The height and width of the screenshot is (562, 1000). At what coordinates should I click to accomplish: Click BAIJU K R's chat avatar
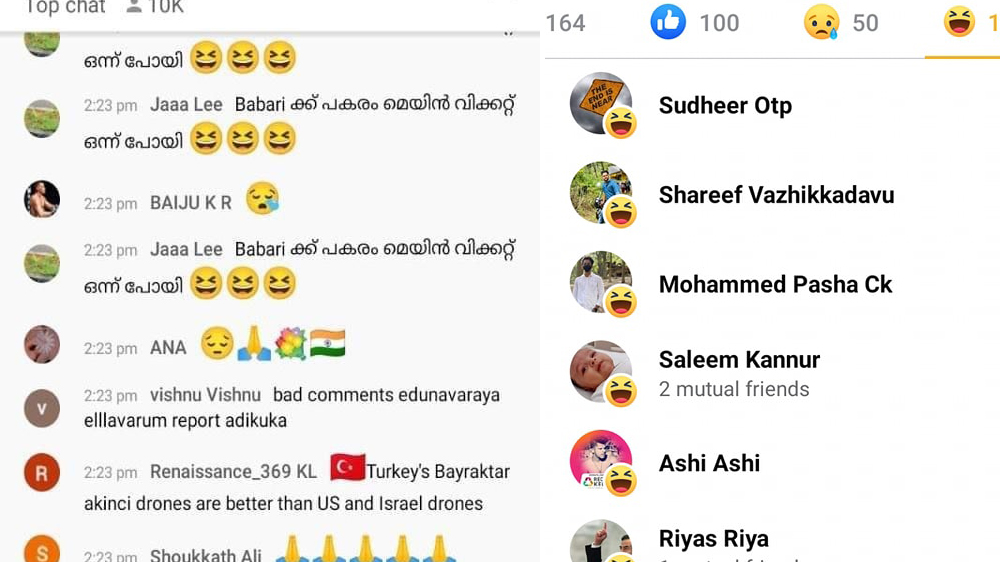(42, 199)
